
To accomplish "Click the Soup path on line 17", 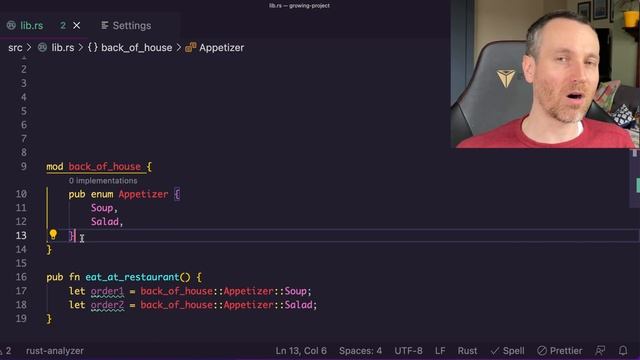I will tap(296, 291).
